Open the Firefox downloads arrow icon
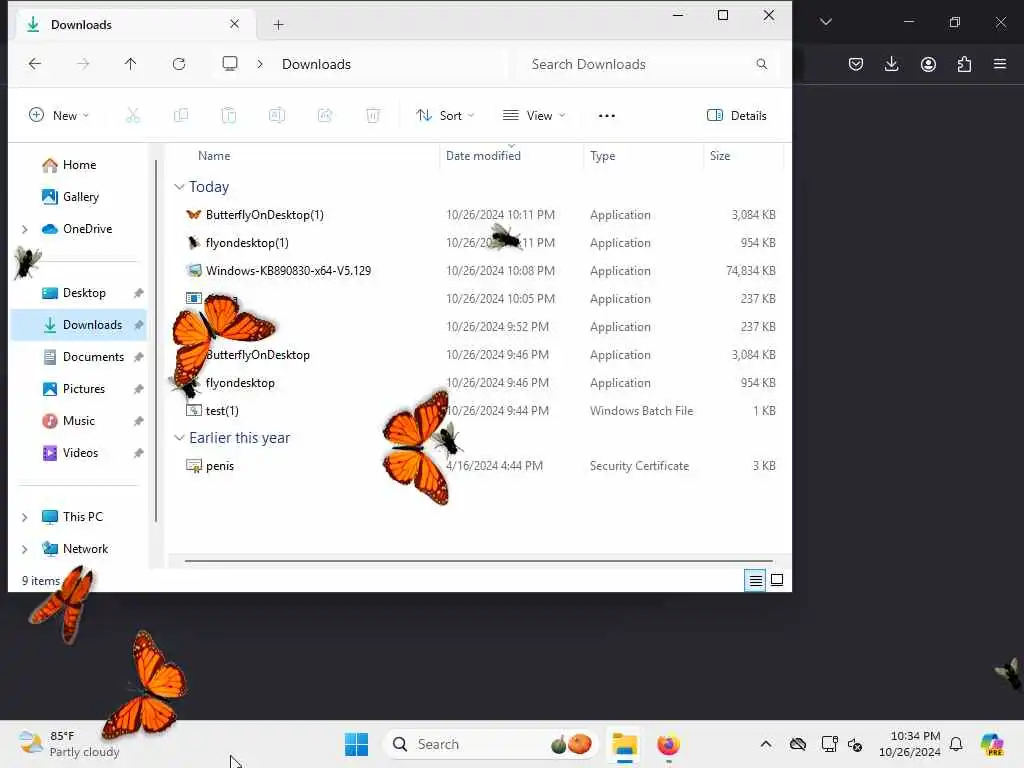1024x768 pixels. point(891,64)
